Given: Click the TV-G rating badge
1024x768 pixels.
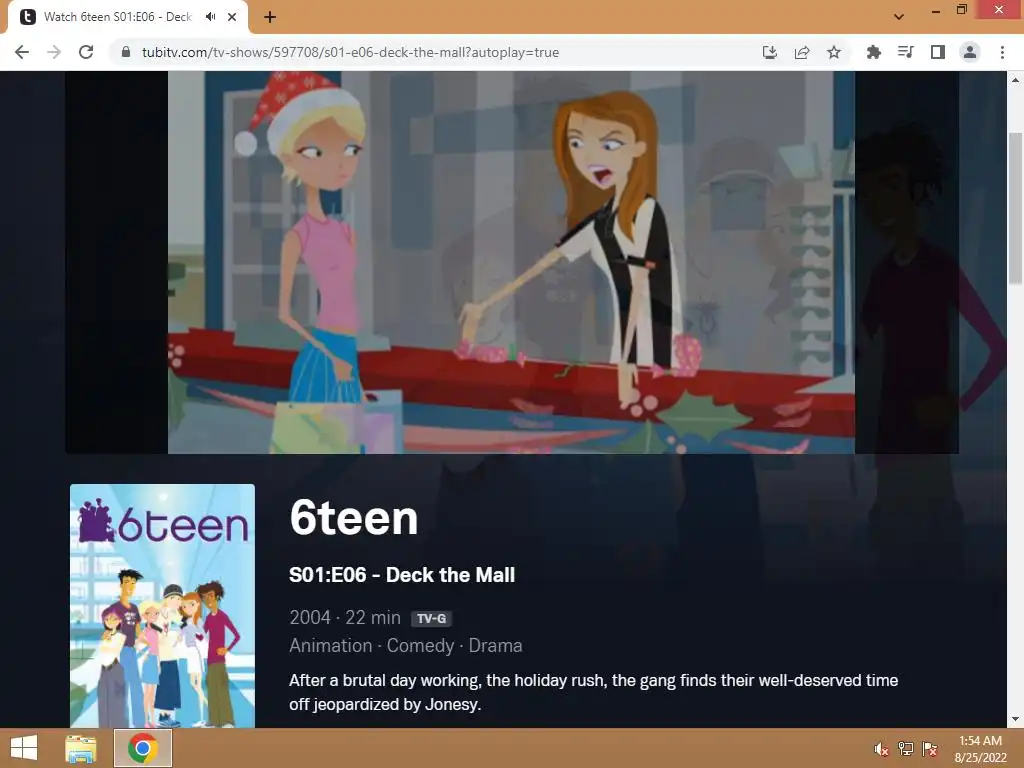Looking at the screenshot, I should [x=431, y=618].
